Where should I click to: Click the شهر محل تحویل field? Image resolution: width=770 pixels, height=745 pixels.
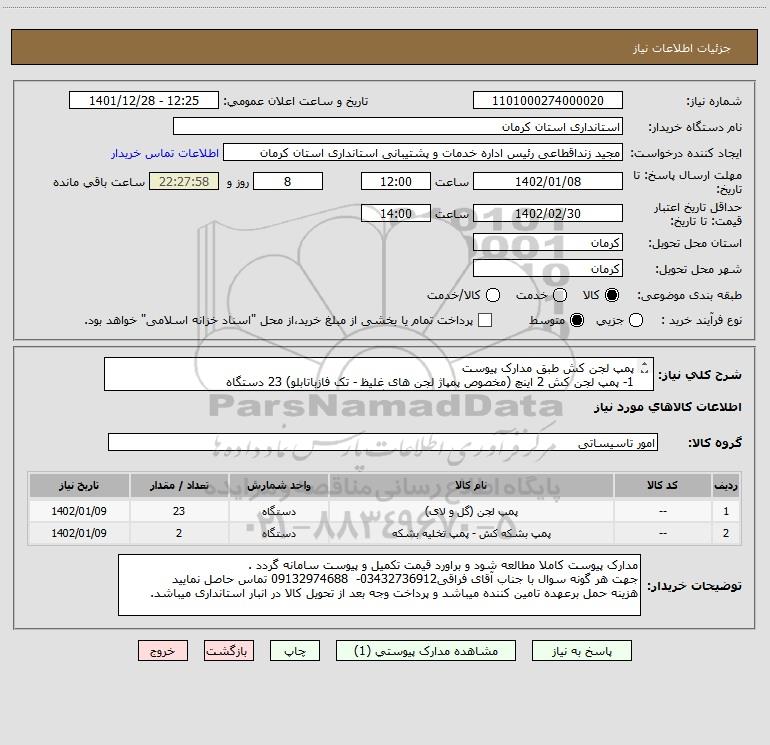coord(548,269)
